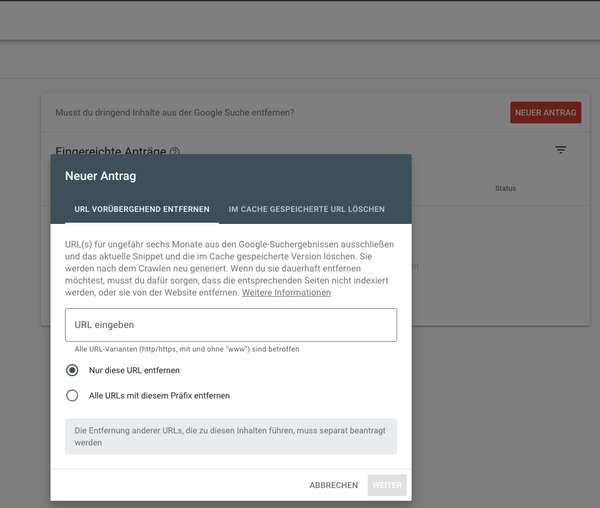Click the 'Alle URL-Varianten' helper text
This screenshot has width=600, height=508.
click(x=187, y=349)
